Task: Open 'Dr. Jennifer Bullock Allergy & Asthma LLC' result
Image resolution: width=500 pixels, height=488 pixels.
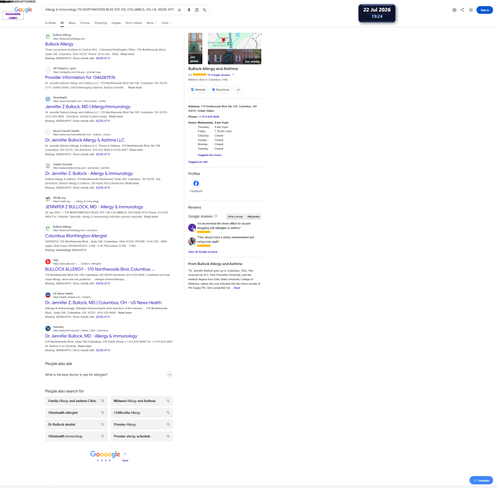Action: coord(85,140)
